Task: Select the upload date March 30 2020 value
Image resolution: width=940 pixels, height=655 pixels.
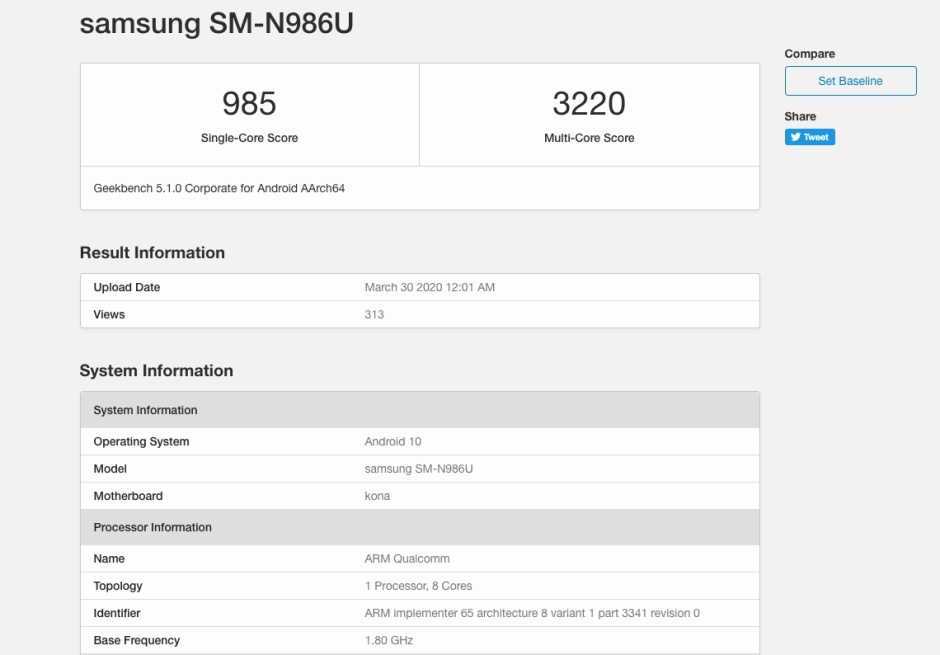Action: click(x=429, y=287)
